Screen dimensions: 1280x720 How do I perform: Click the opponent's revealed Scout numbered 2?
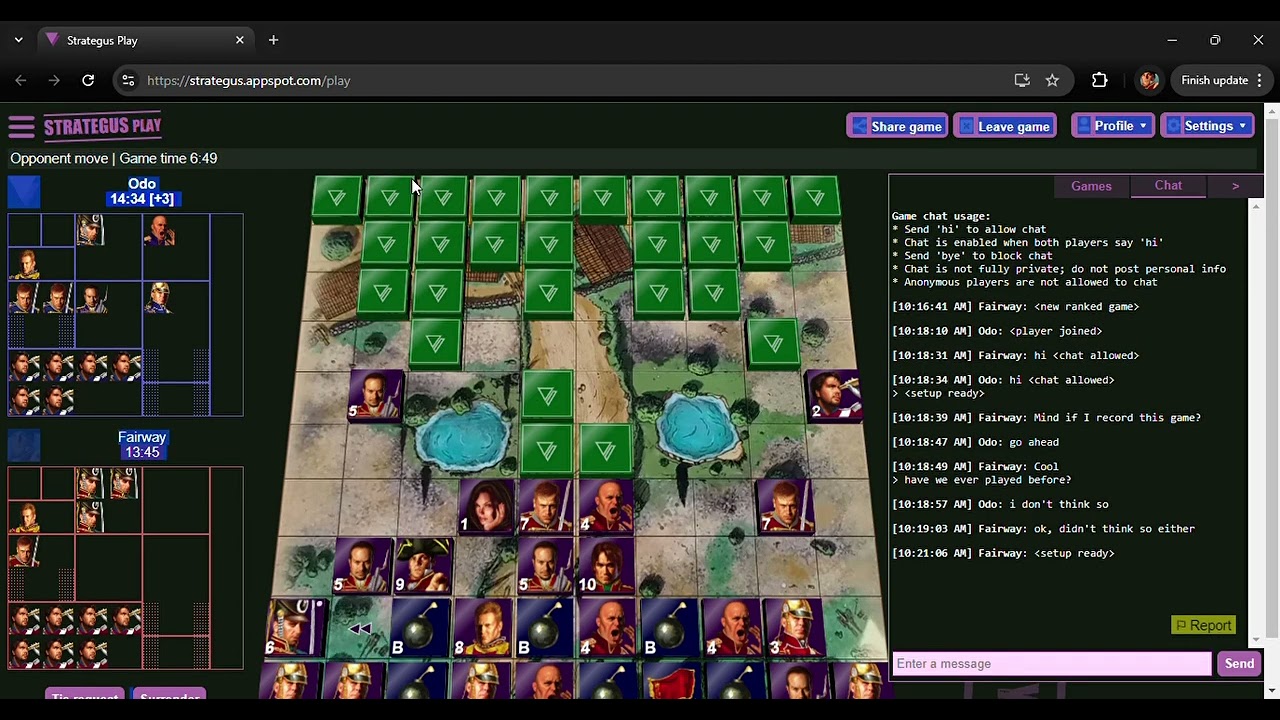pyautogui.click(x=834, y=395)
